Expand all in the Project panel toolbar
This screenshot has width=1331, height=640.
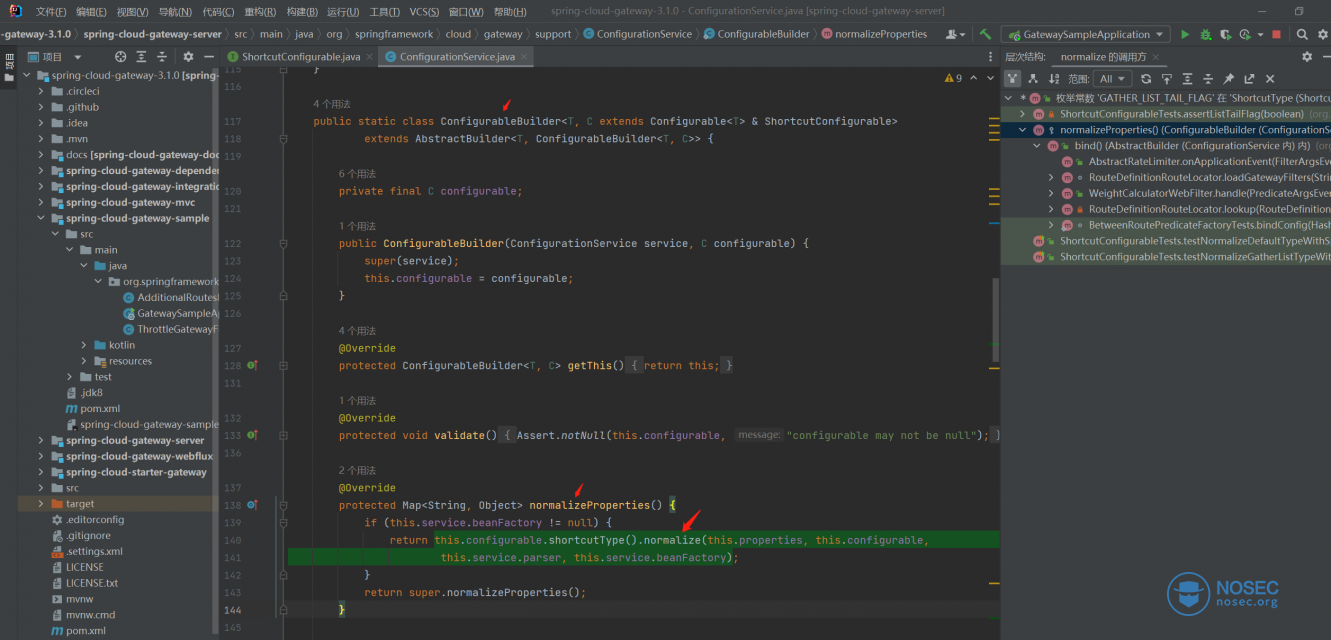click(x=143, y=57)
